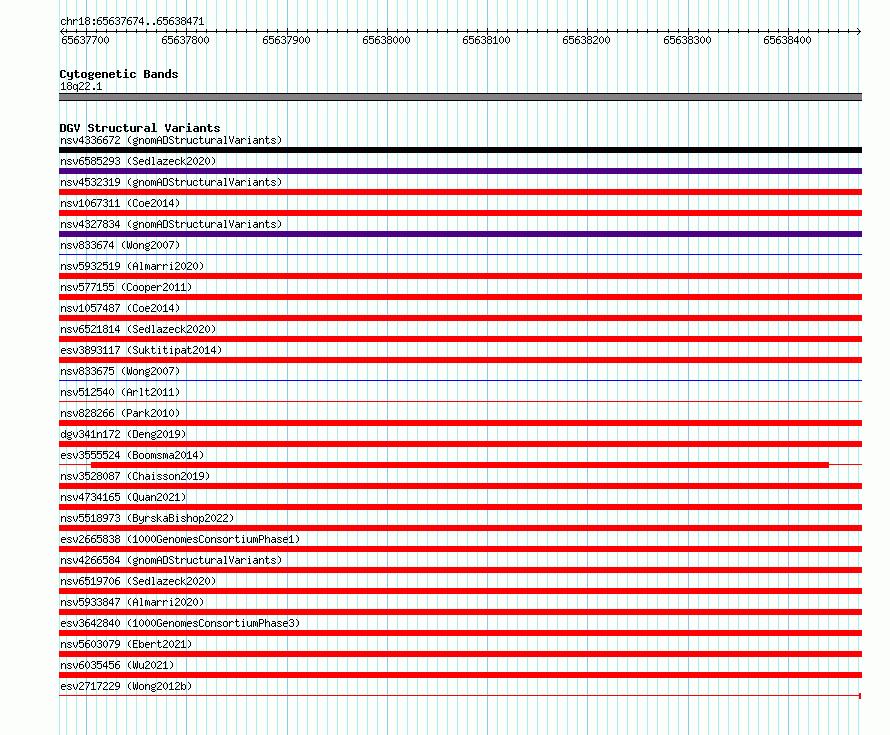Select variant nsv6521814 (Sedlazeck2020)
The image size is (890, 735).
point(138,329)
